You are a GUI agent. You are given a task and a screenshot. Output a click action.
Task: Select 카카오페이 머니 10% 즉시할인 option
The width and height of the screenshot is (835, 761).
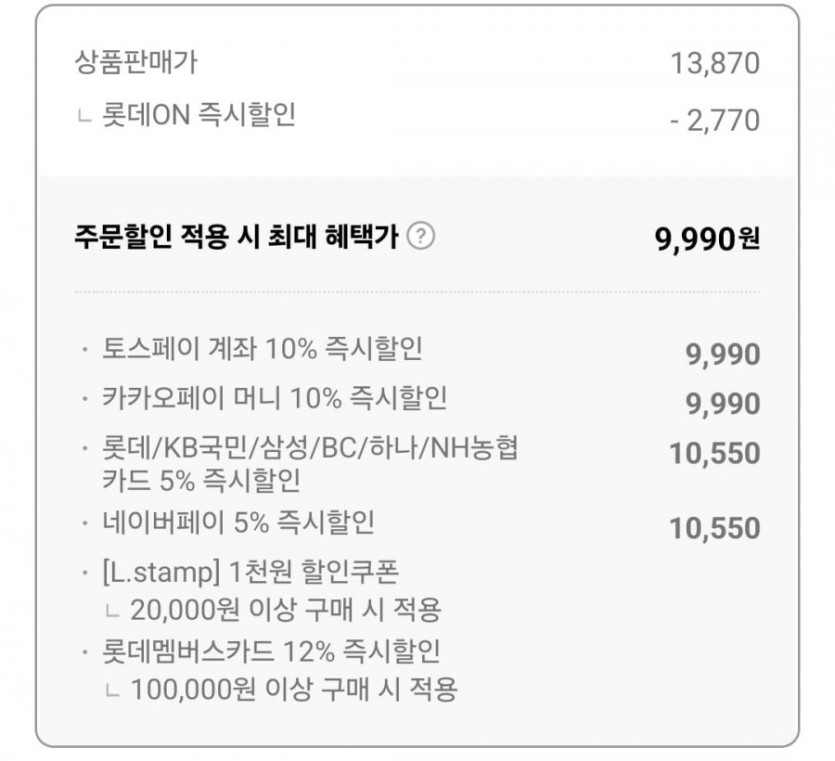pyautogui.click(x=274, y=399)
